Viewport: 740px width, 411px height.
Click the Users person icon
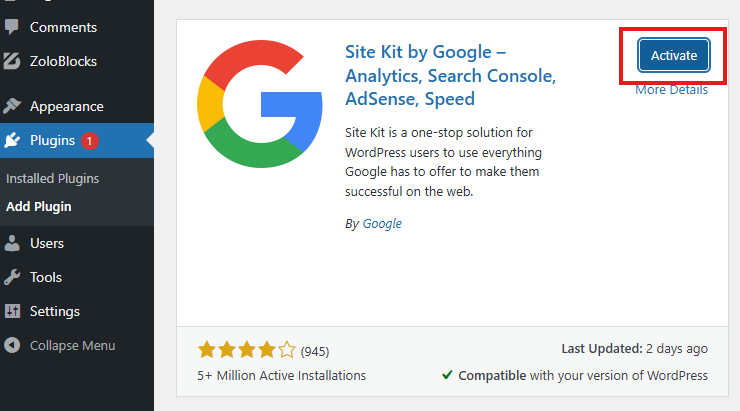pyautogui.click(x=12, y=243)
